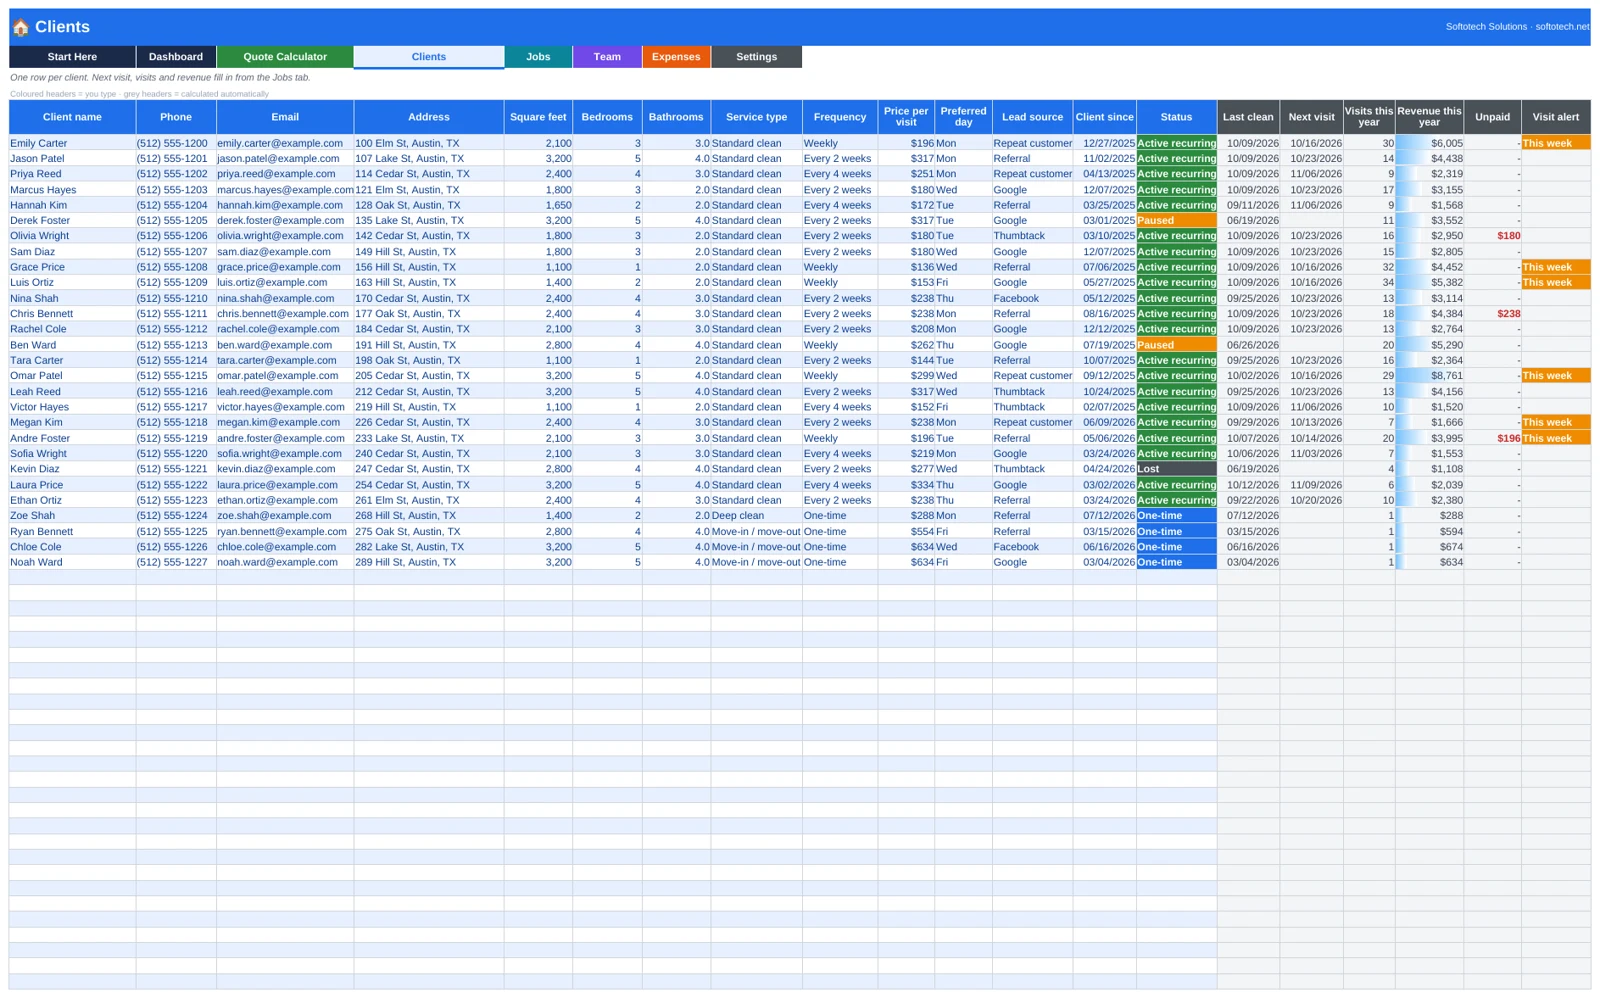Click Ben Ward's last clean date 06/26/2026

tap(1248, 345)
